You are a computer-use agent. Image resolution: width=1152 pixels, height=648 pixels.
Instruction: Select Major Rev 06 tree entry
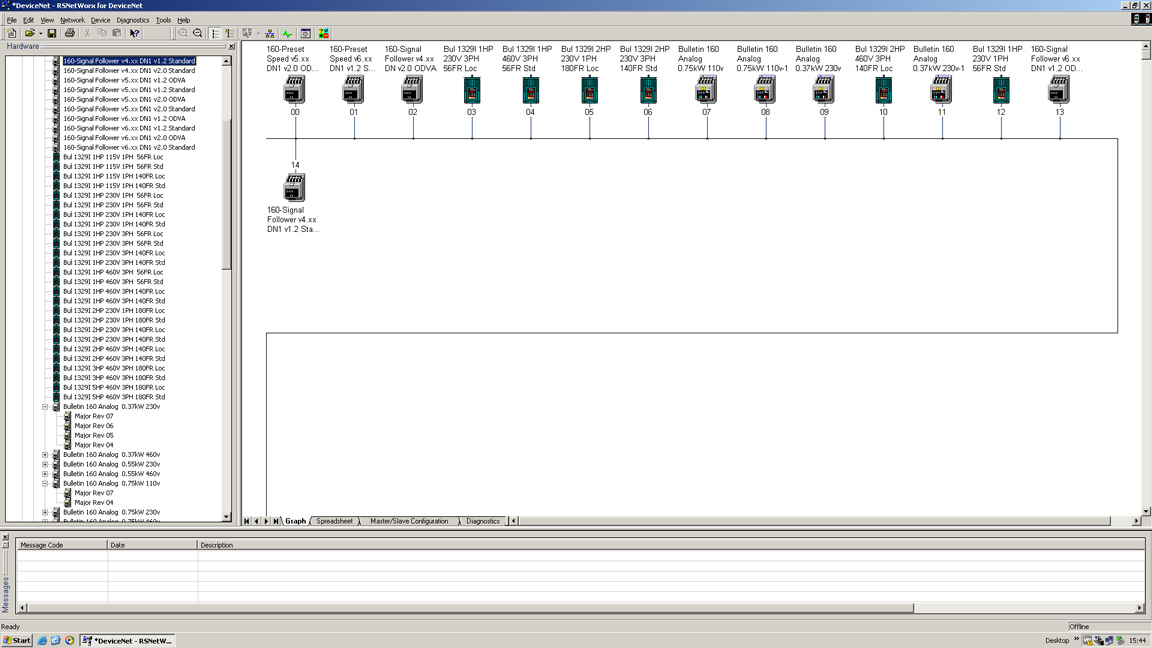pyautogui.click(x=94, y=425)
